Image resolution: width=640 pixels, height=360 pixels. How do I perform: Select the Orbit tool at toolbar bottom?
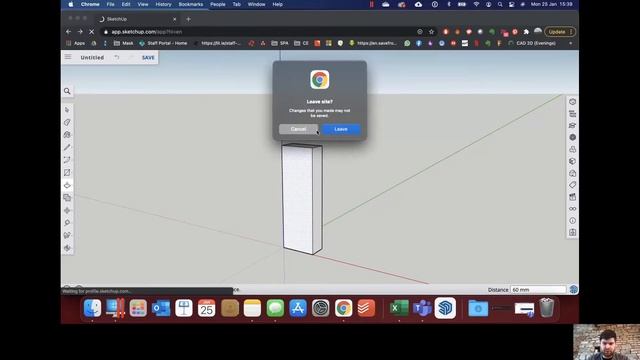point(67,248)
